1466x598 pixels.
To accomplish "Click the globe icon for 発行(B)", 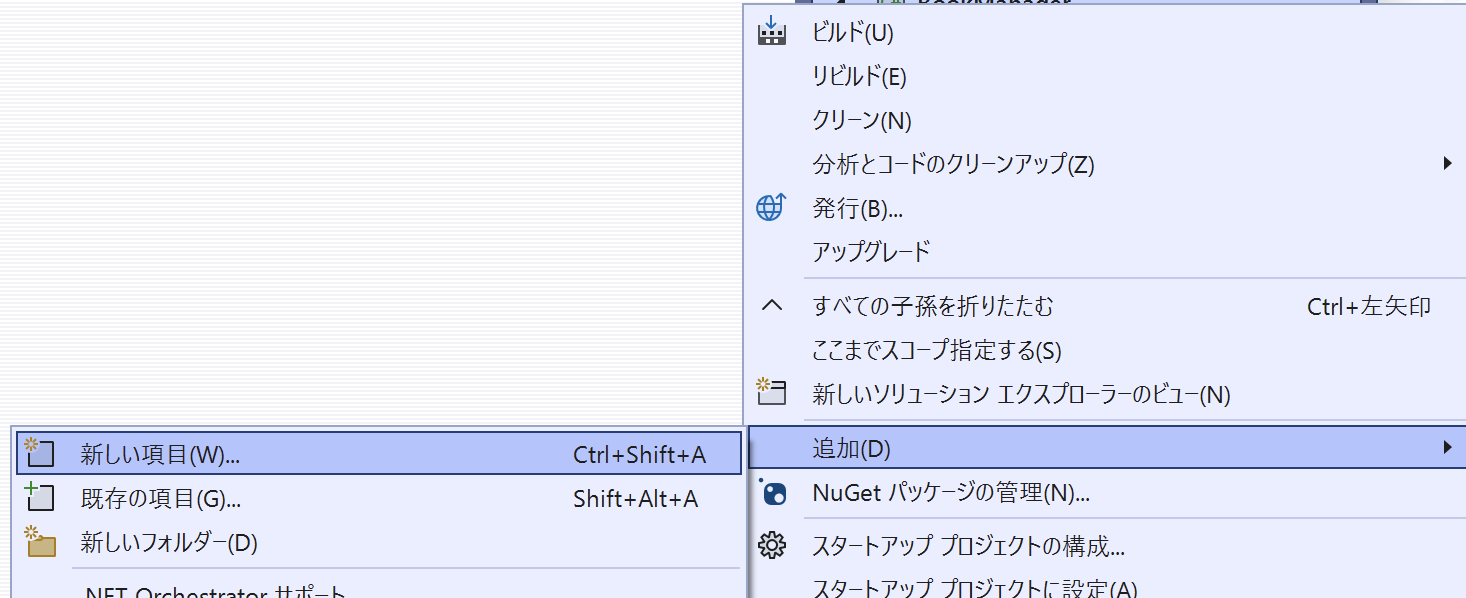I will 771,208.
